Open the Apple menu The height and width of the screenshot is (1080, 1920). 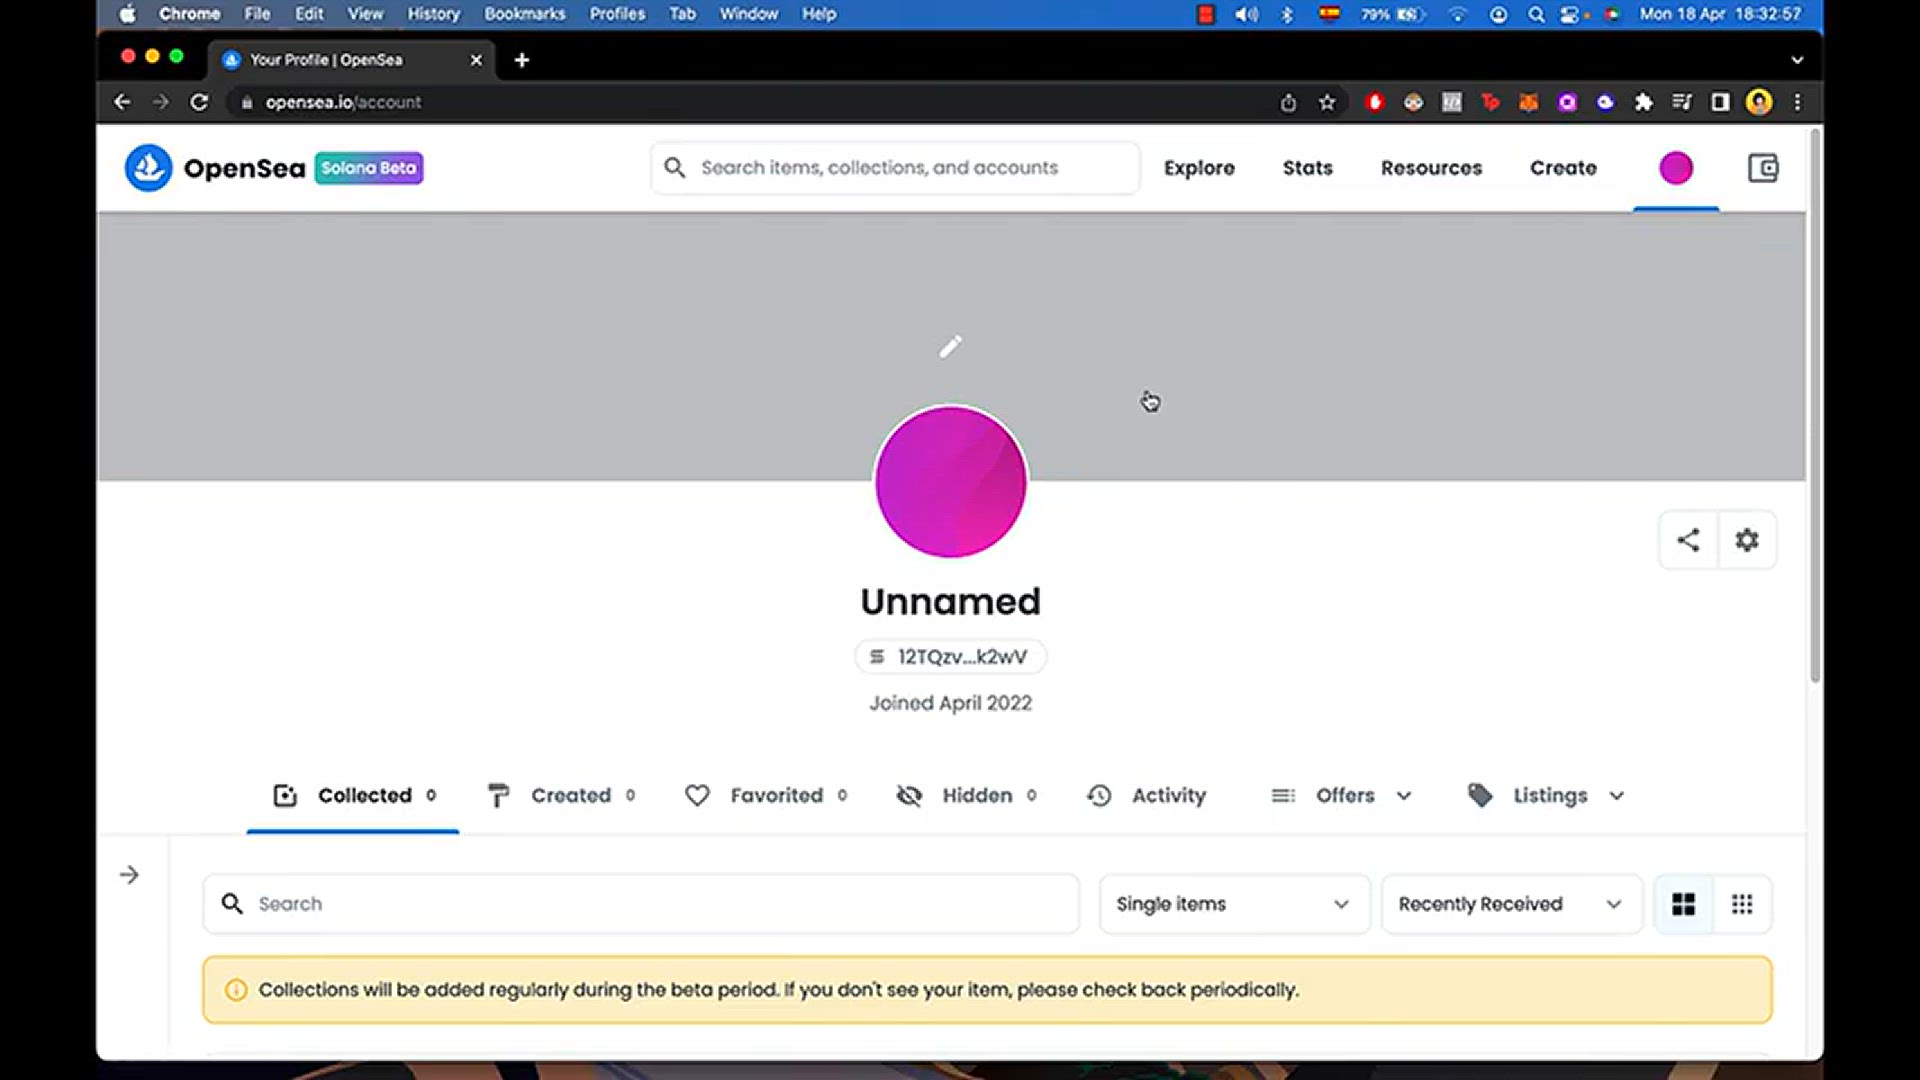(x=127, y=14)
